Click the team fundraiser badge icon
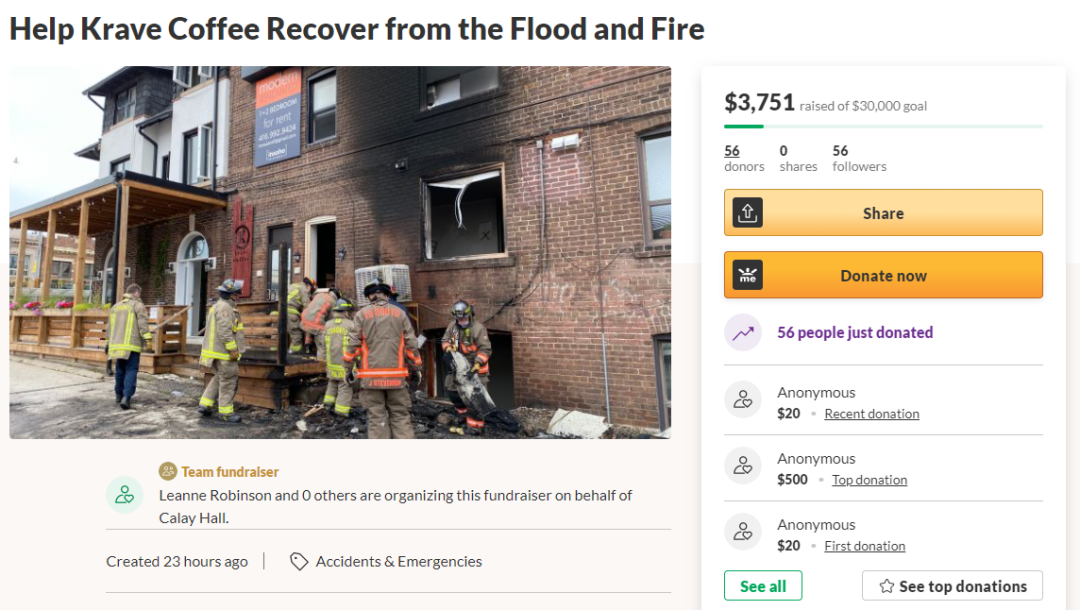Screen dimensions: 1080x610 pyautogui.click(x=168, y=471)
